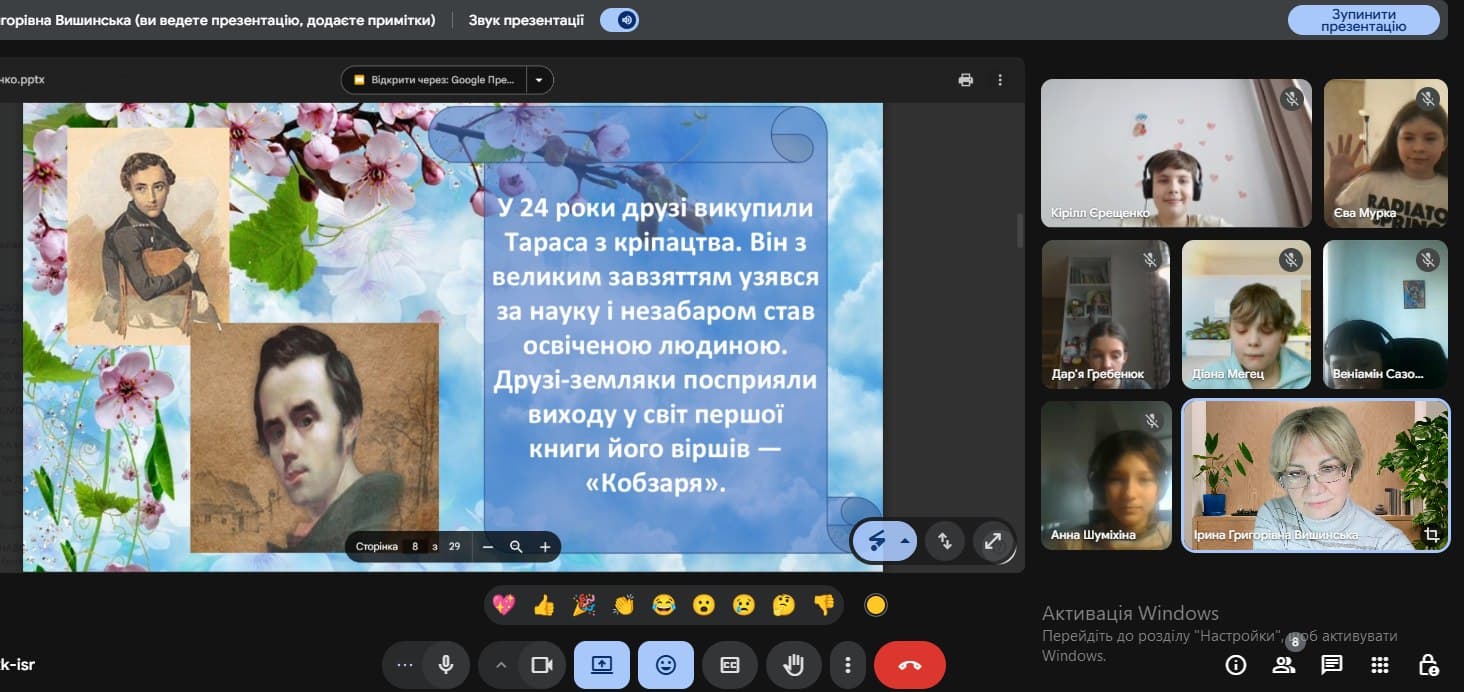Turn on closed captions
This screenshot has height=692, width=1464.
click(730, 665)
